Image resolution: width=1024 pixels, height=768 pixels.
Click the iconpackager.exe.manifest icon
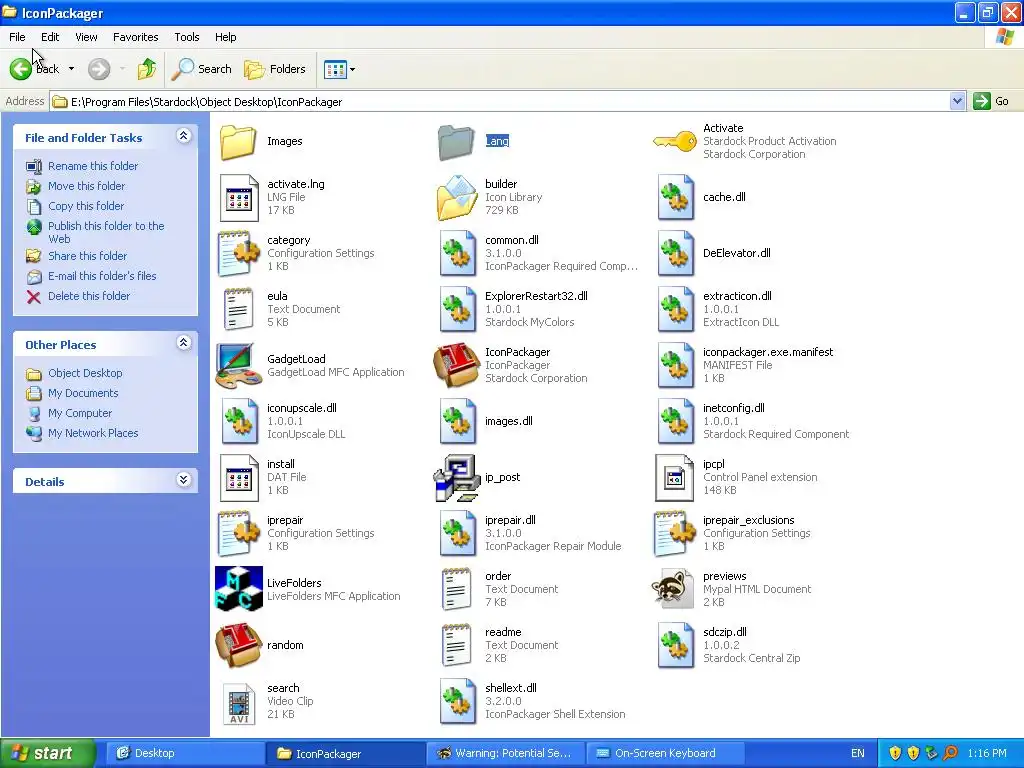tap(675, 365)
